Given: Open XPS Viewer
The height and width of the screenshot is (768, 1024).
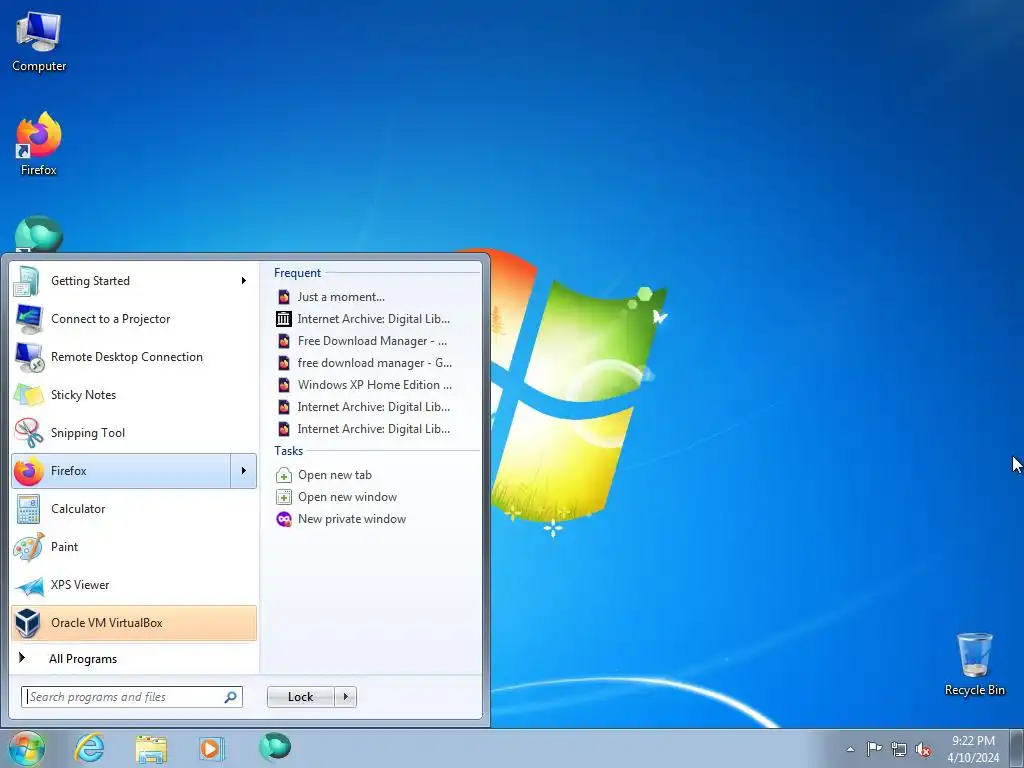Looking at the screenshot, I should point(134,584).
